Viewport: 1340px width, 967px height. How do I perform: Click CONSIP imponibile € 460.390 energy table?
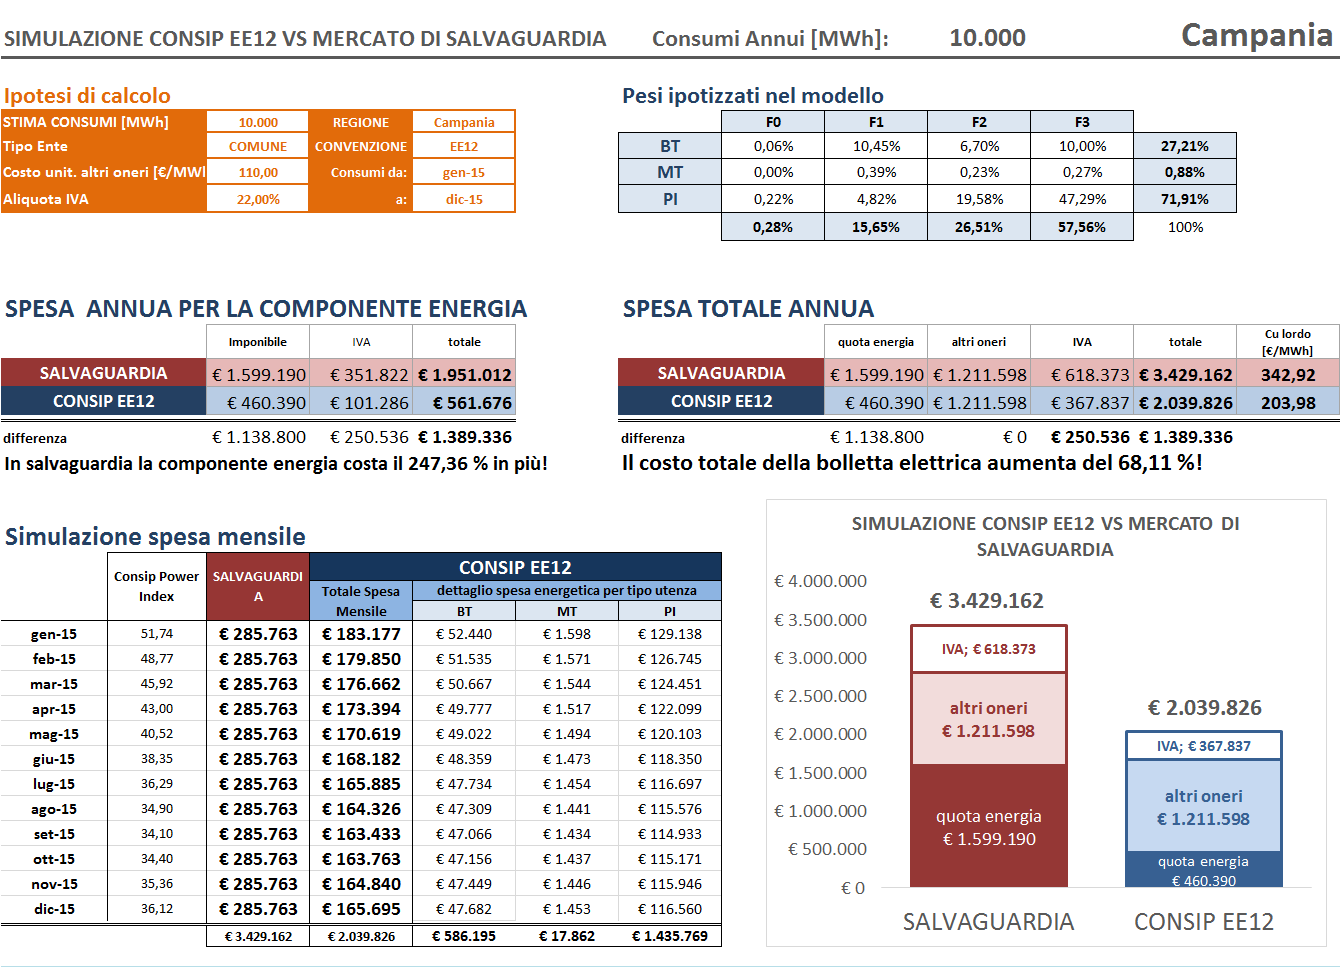click(x=258, y=402)
